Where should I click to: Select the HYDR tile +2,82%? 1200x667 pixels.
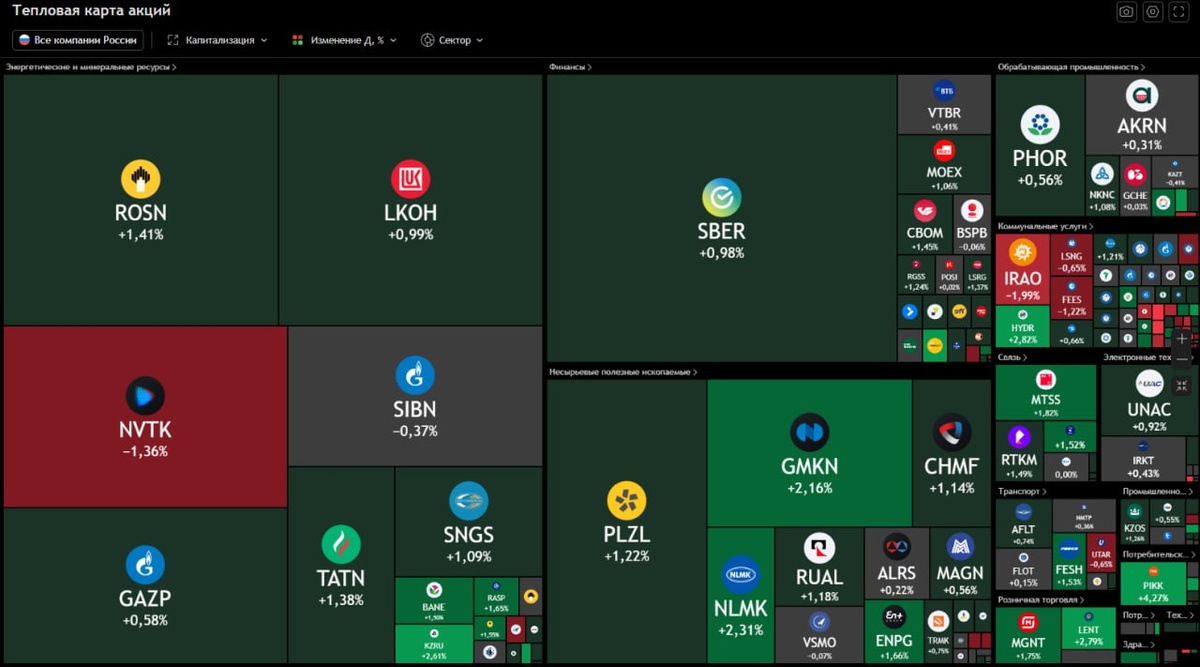pyautogui.click(x=1022, y=327)
